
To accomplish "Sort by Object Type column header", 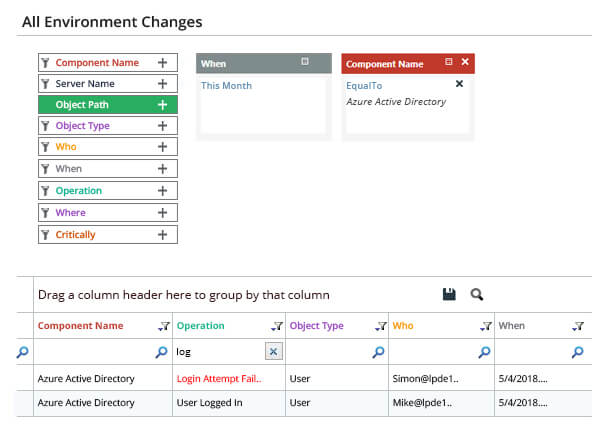I will pyautogui.click(x=317, y=325).
